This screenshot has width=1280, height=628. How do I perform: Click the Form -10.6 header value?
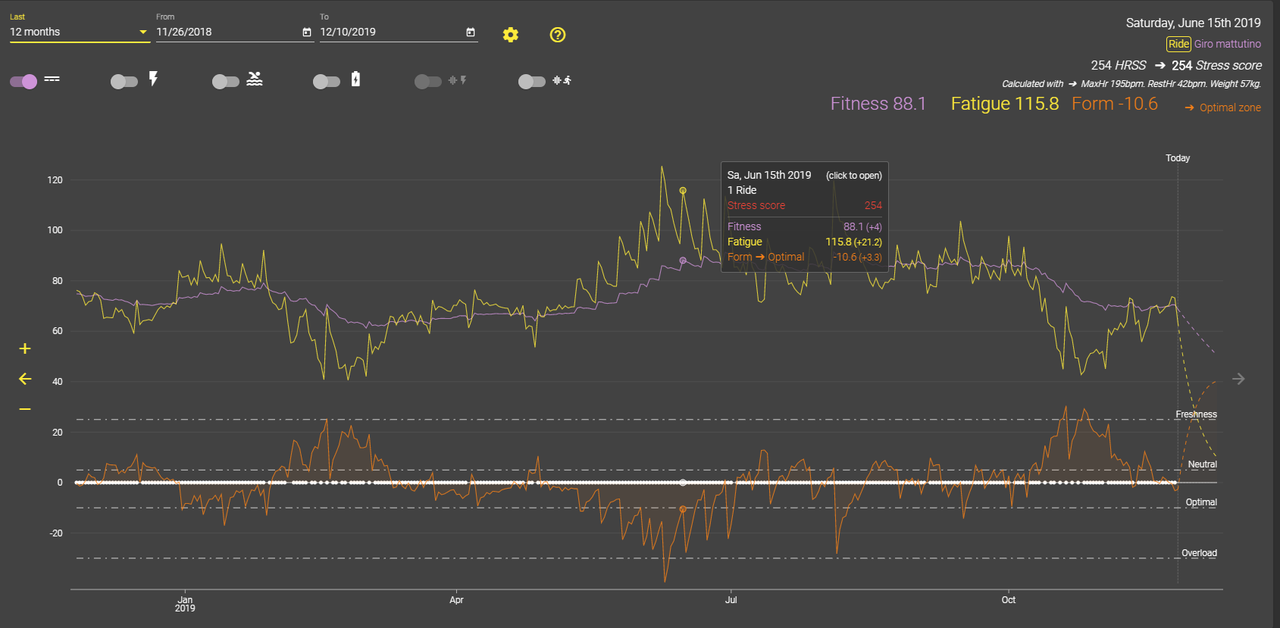[x=1115, y=104]
